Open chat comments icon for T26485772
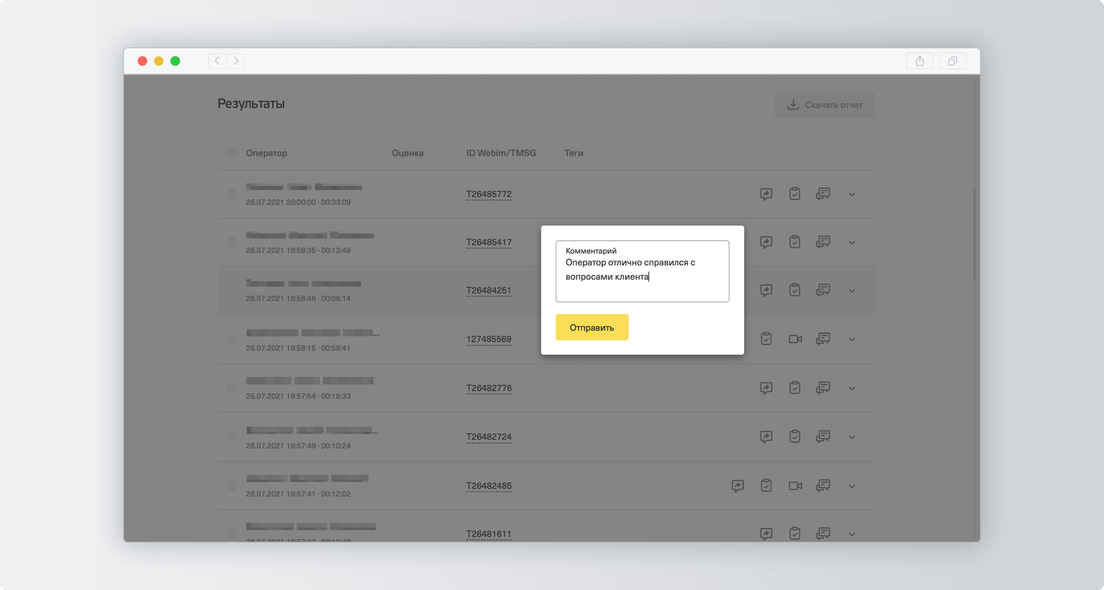This screenshot has height=590, width=1104. 823,194
